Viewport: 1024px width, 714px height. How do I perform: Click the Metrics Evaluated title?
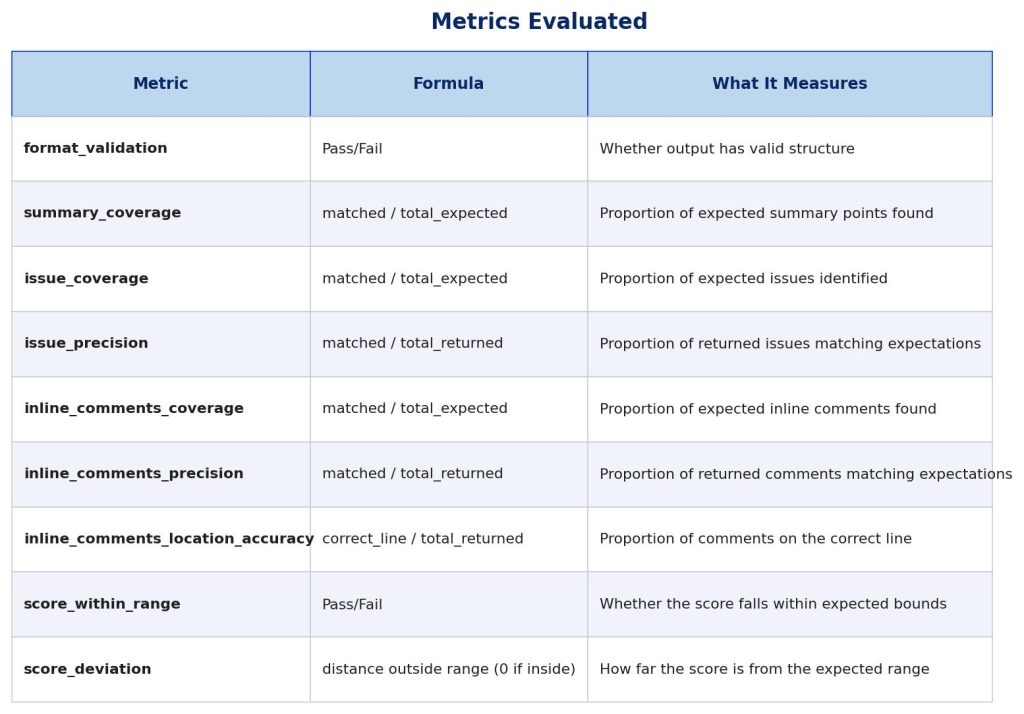click(x=539, y=22)
